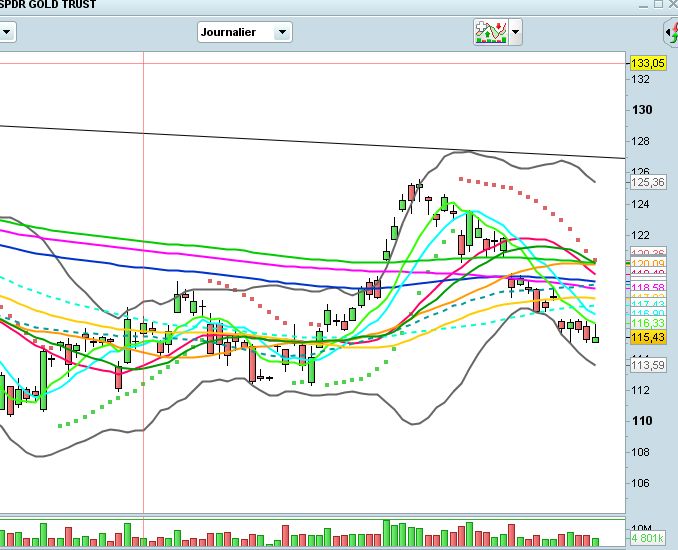The width and height of the screenshot is (678, 550).
Task: Expand the arrow beside the indicators icon
Action: coord(515,32)
